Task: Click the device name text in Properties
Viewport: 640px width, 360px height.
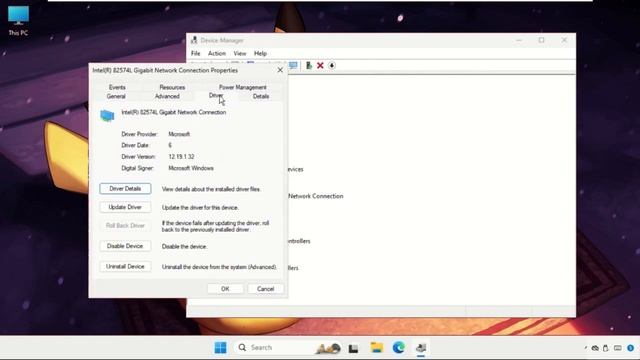Action: coord(174,112)
